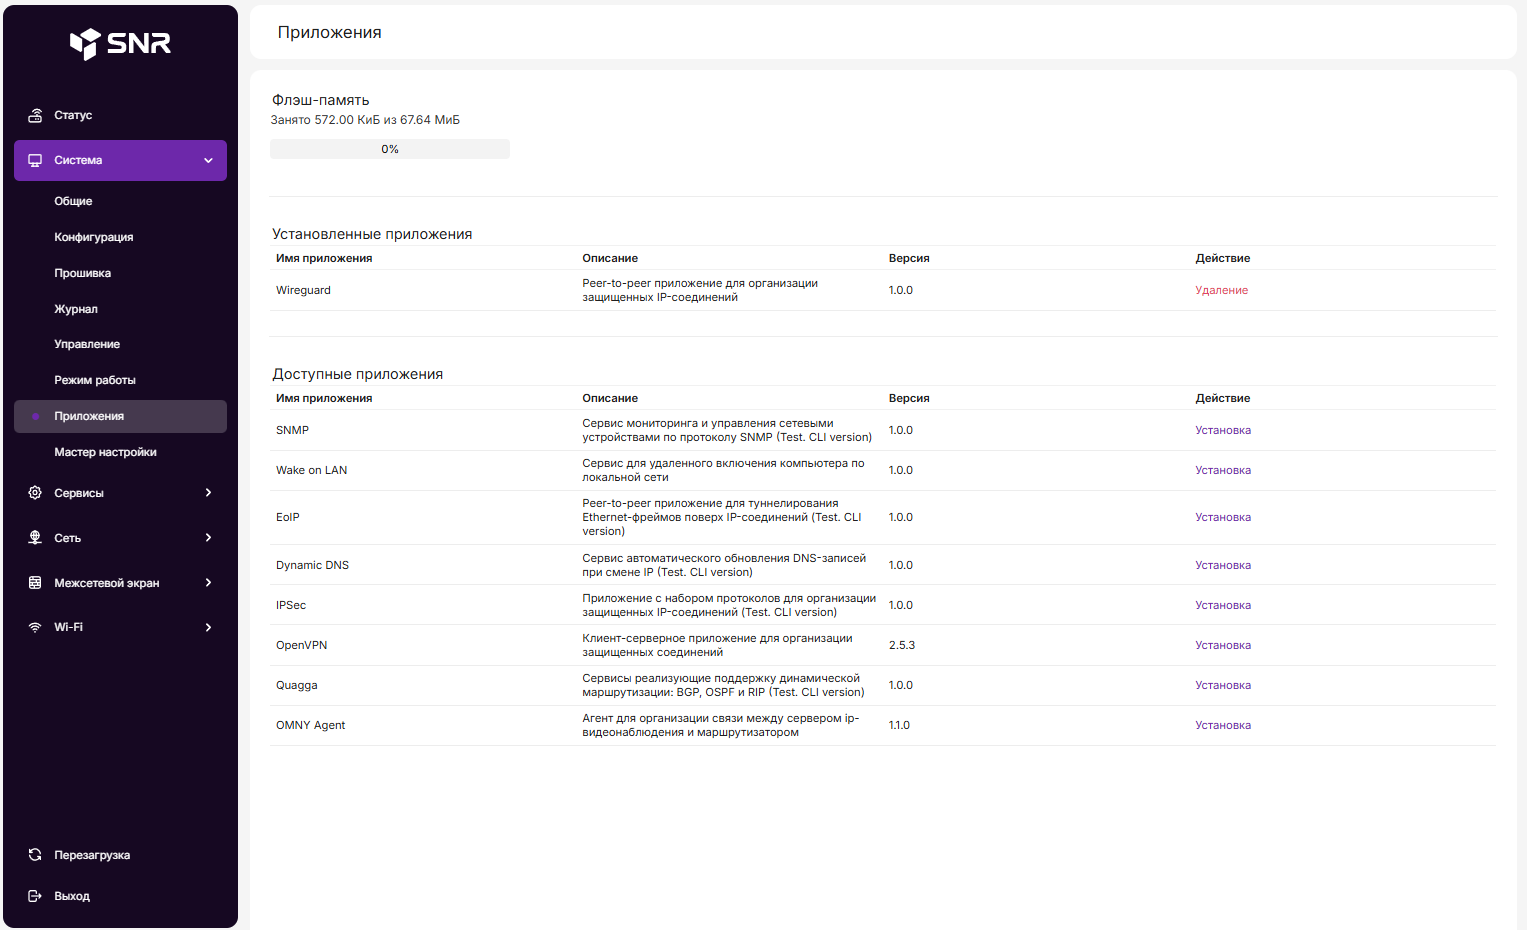1527x930 pixels.
Task: Click the Wi-Fi signal icon
Action: click(35, 627)
